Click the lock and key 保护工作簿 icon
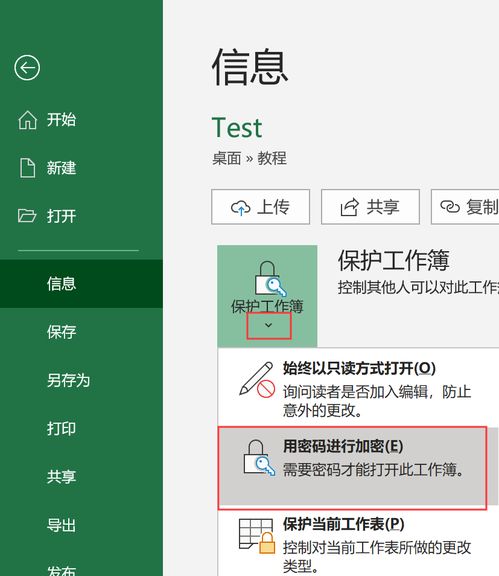This screenshot has height=576, width=499. tap(271, 278)
